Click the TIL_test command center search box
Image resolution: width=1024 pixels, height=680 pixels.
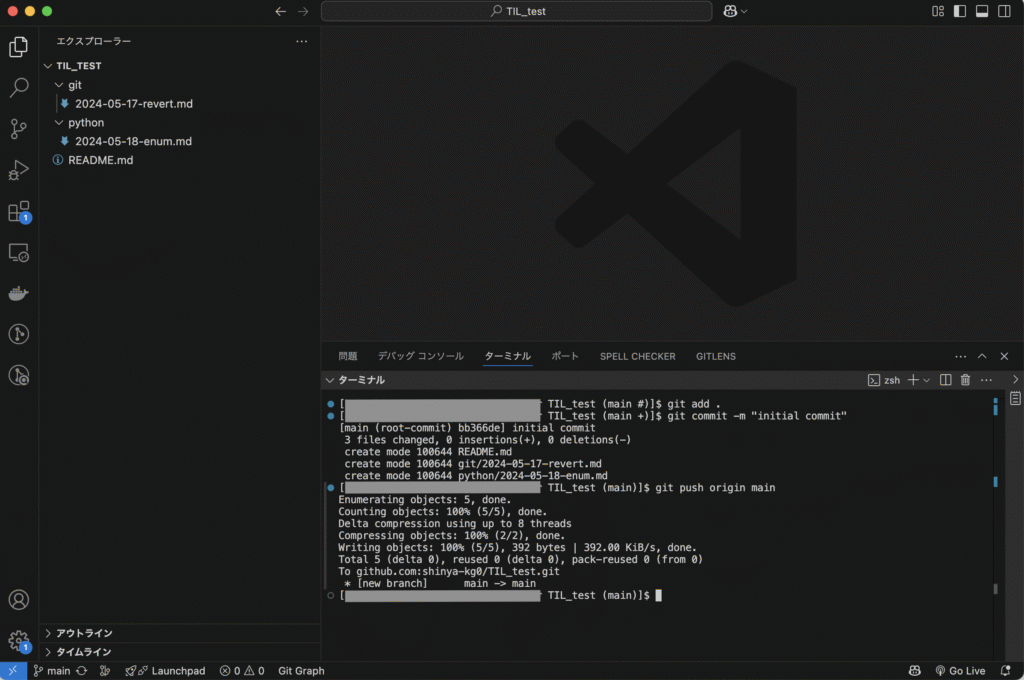coord(517,11)
